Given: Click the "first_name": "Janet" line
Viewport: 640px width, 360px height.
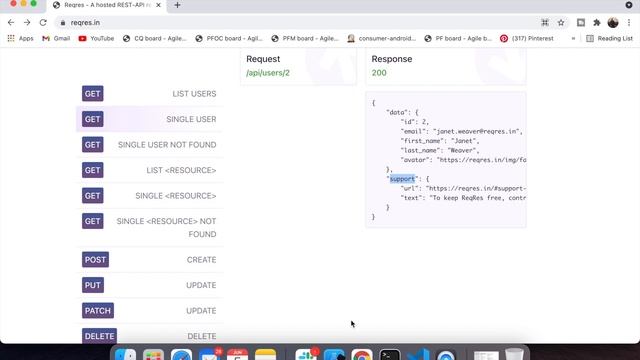Looking at the screenshot, I should [440, 141].
